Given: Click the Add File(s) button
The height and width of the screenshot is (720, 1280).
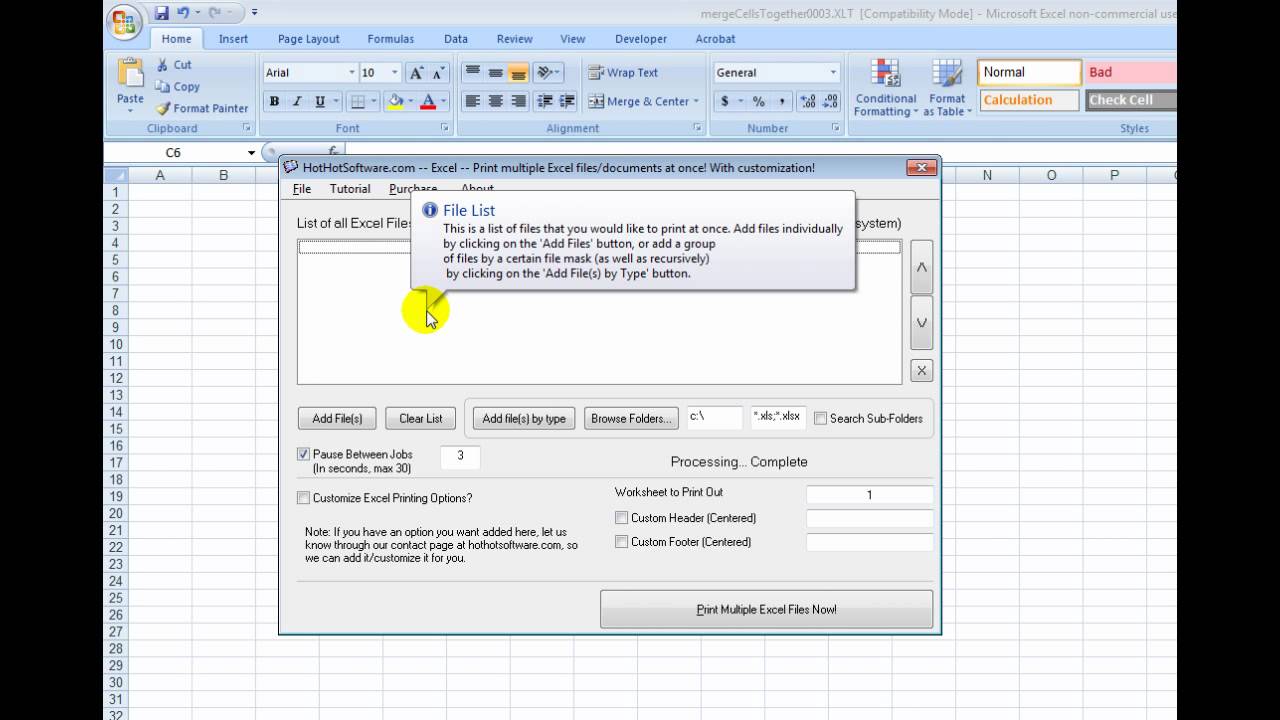Looking at the screenshot, I should point(337,418).
